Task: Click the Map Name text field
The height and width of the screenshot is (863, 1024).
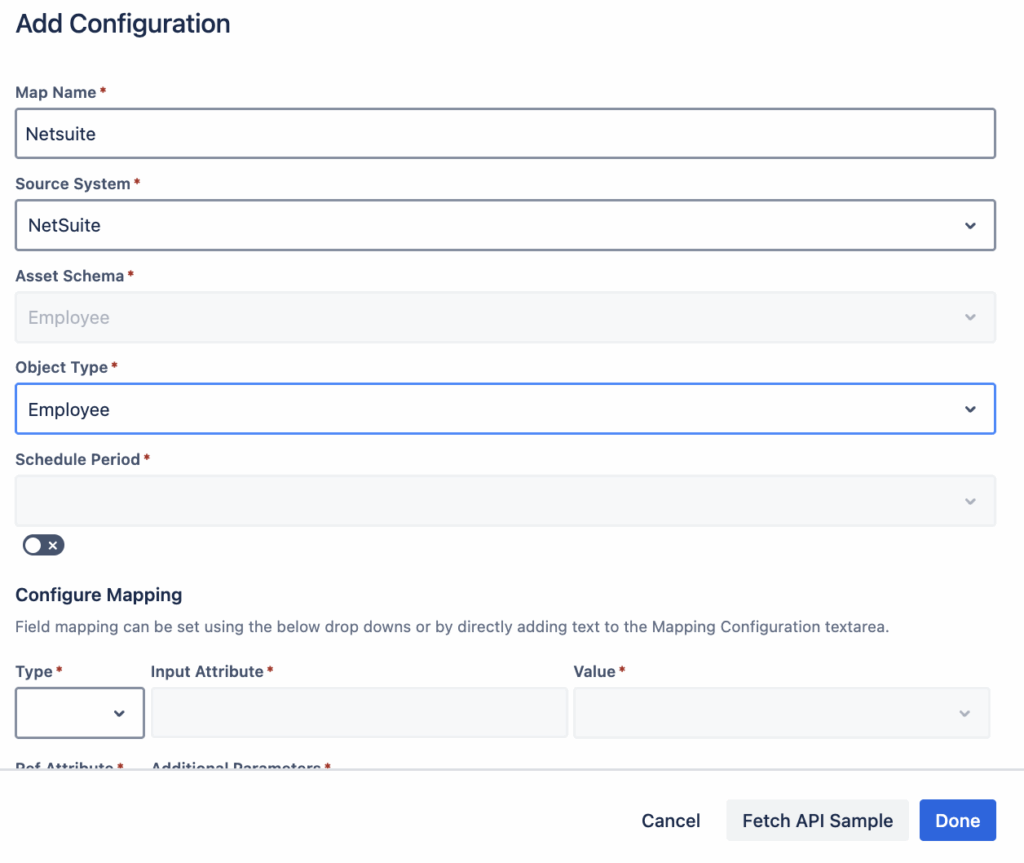Action: 505,134
